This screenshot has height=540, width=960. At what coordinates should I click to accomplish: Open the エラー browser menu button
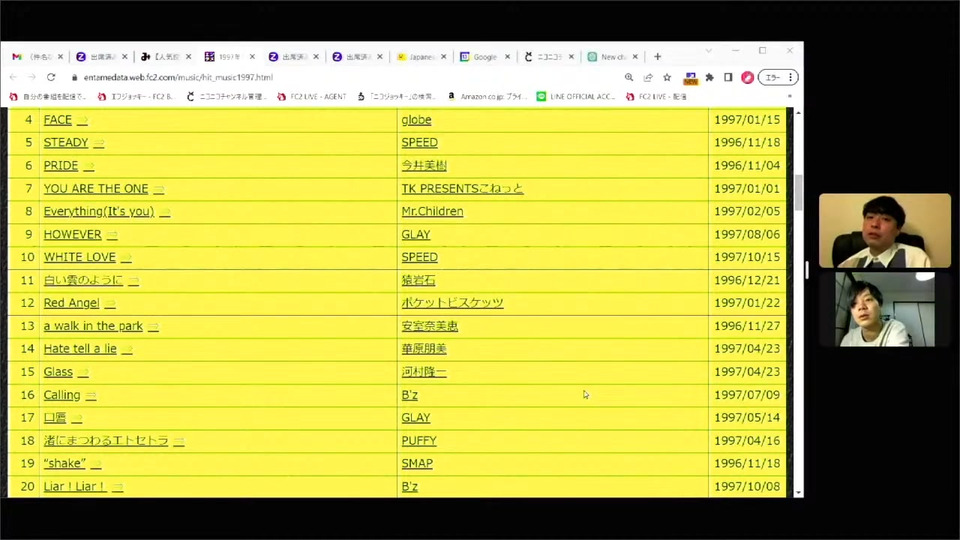pyautogui.click(x=778, y=77)
